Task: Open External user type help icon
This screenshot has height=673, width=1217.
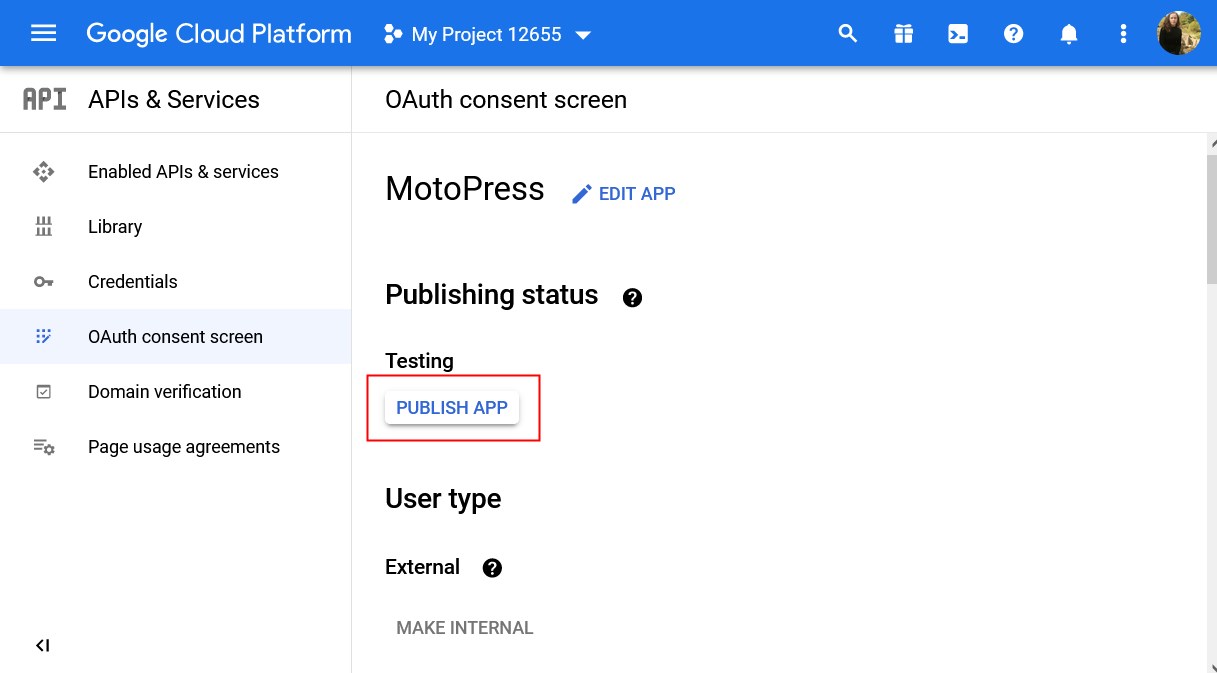Action: (x=492, y=568)
